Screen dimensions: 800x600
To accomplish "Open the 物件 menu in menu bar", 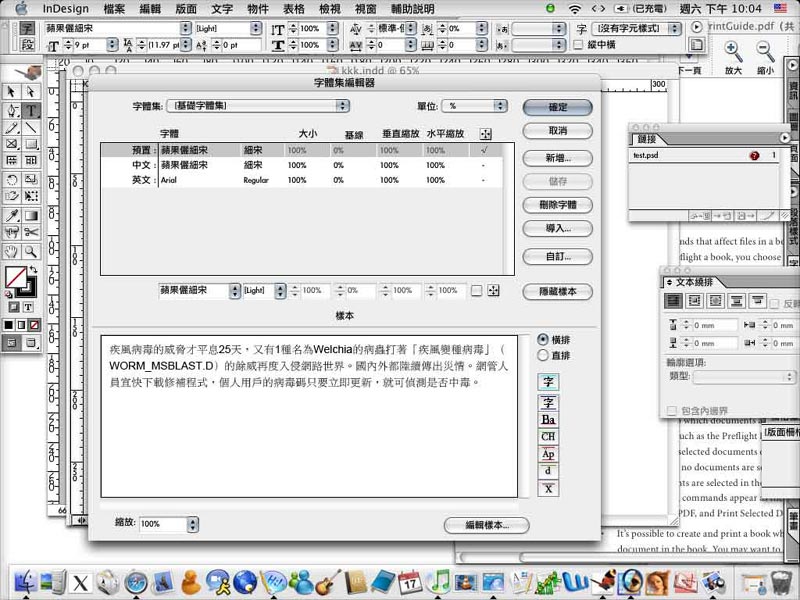I will [257, 8].
